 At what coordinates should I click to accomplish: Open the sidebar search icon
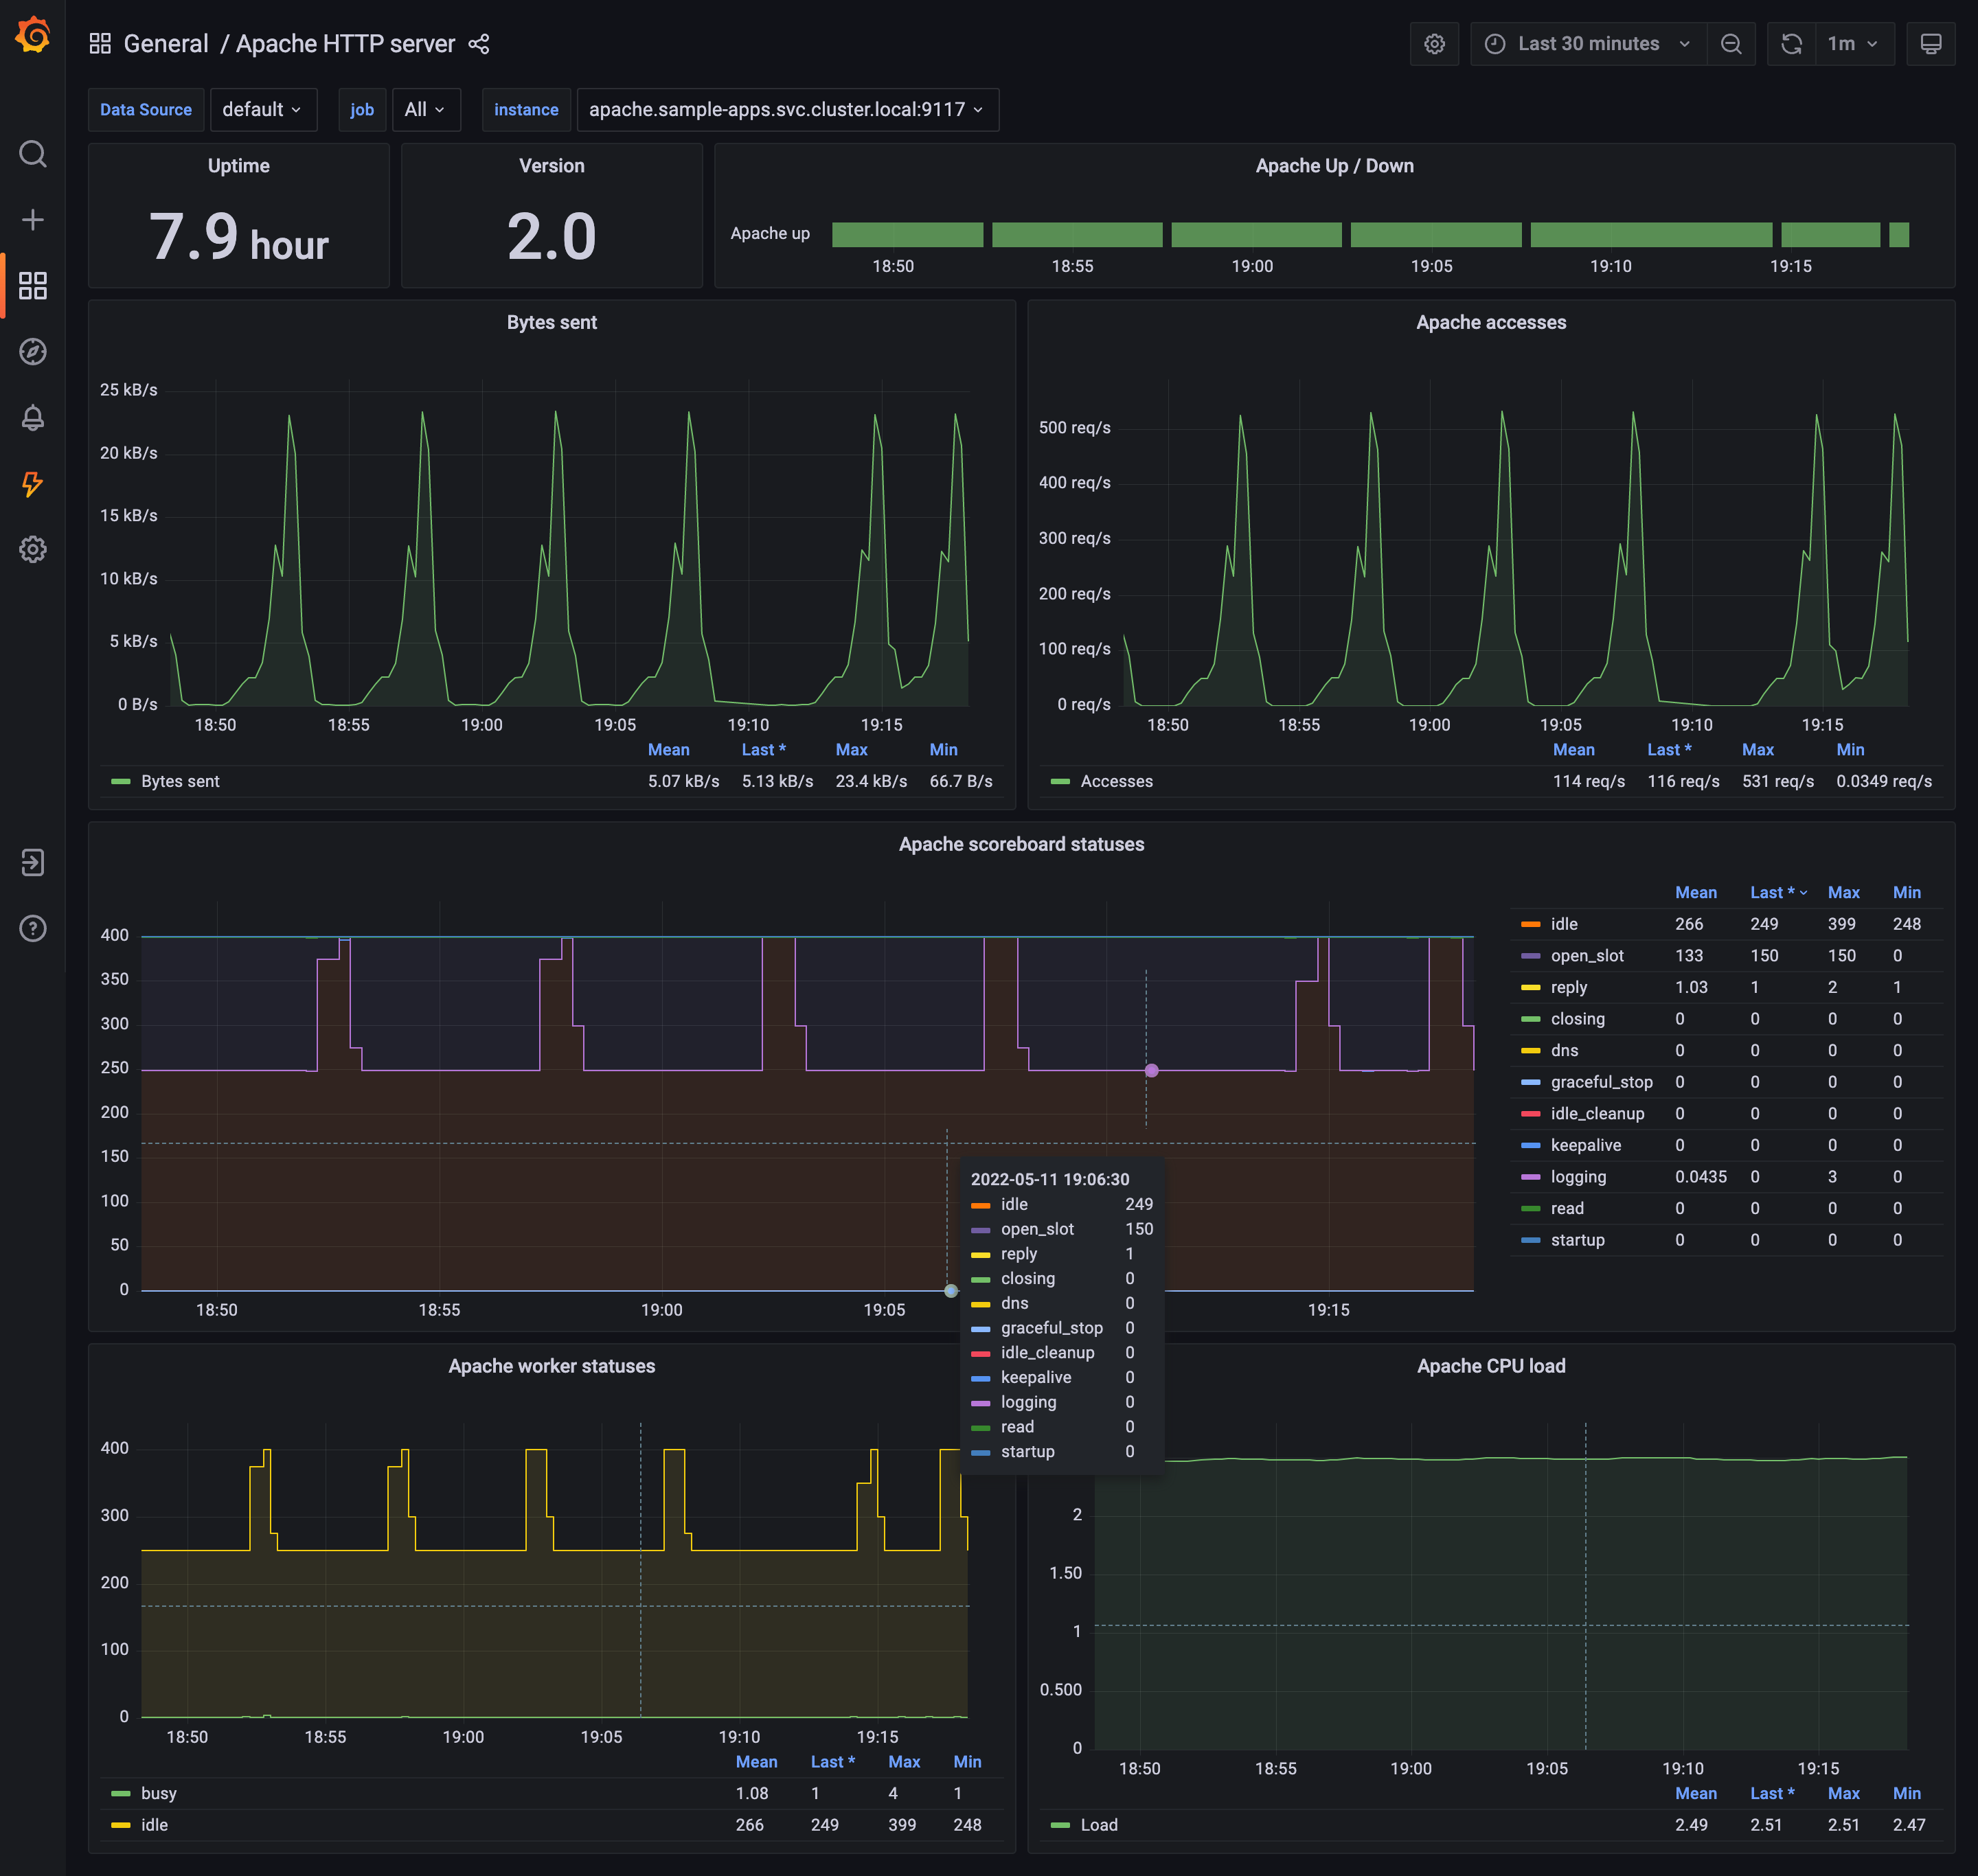click(33, 154)
